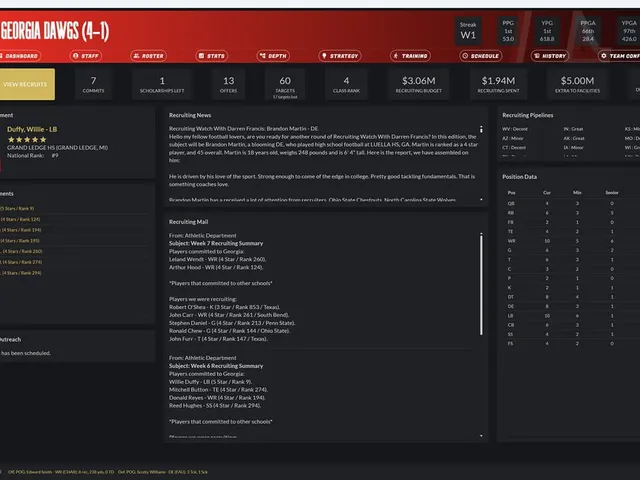Click the YPG 1st 618.8 stat box
The image size is (640, 480).
547,31
